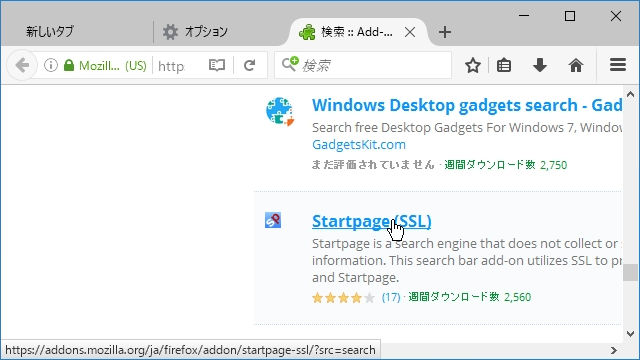Click 週間ダウンロード数 2,560 text
This screenshot has height=360, width=640.
coord(469,297)
